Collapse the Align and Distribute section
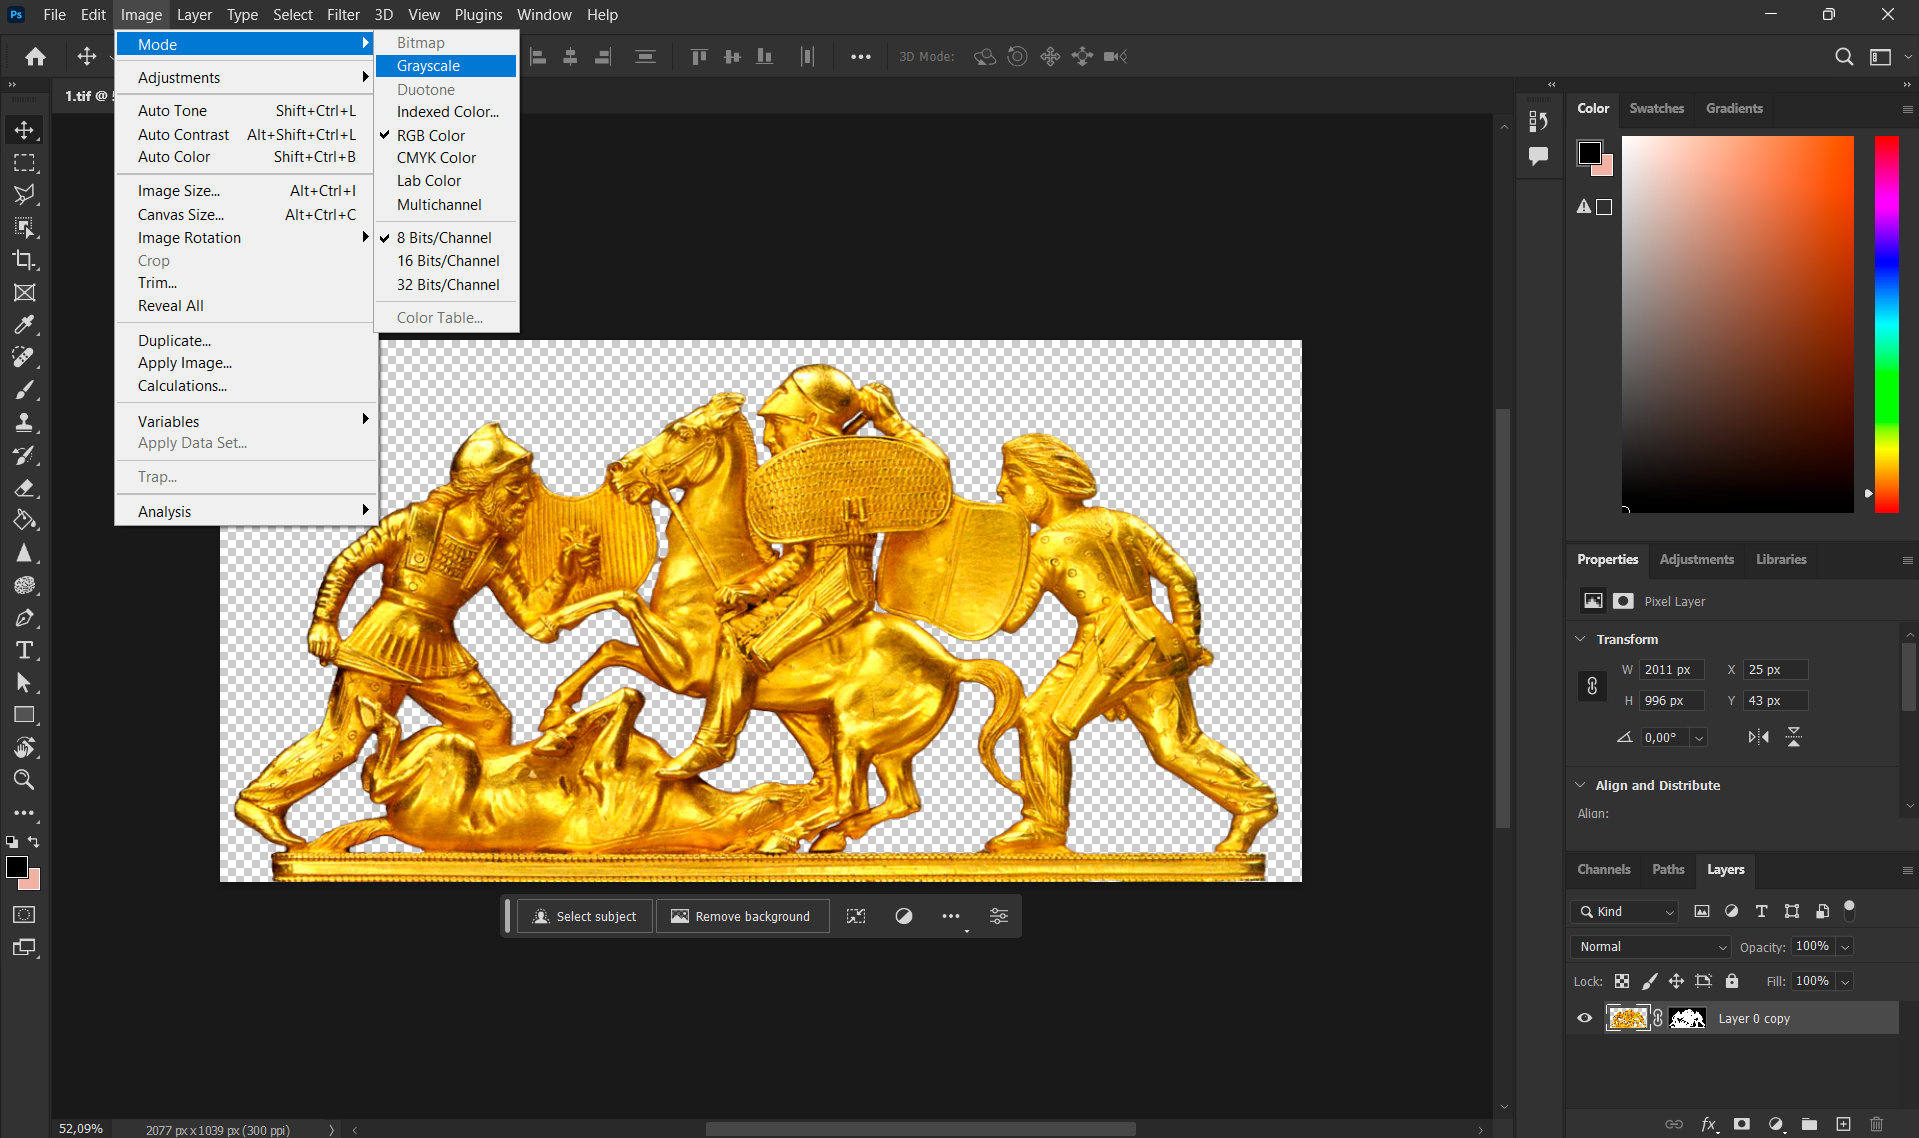Image resolution: width=1919 pixels, height=1138 pixels. tap(1580, 785)
